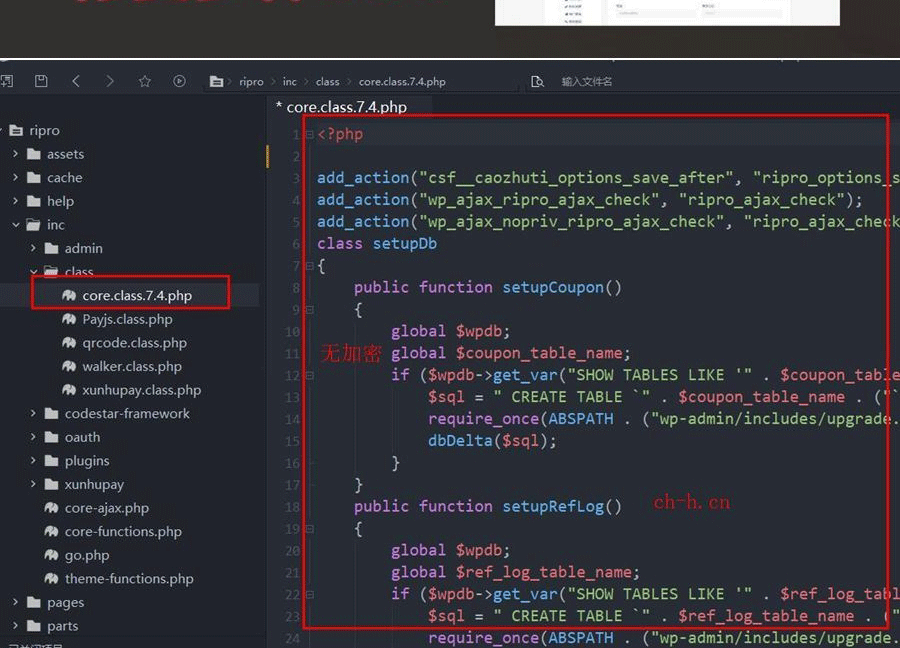Viewport: 900px width, 648px height.
Task: Select 'class' in the breadcrumb path
Action: pos(327,82)
